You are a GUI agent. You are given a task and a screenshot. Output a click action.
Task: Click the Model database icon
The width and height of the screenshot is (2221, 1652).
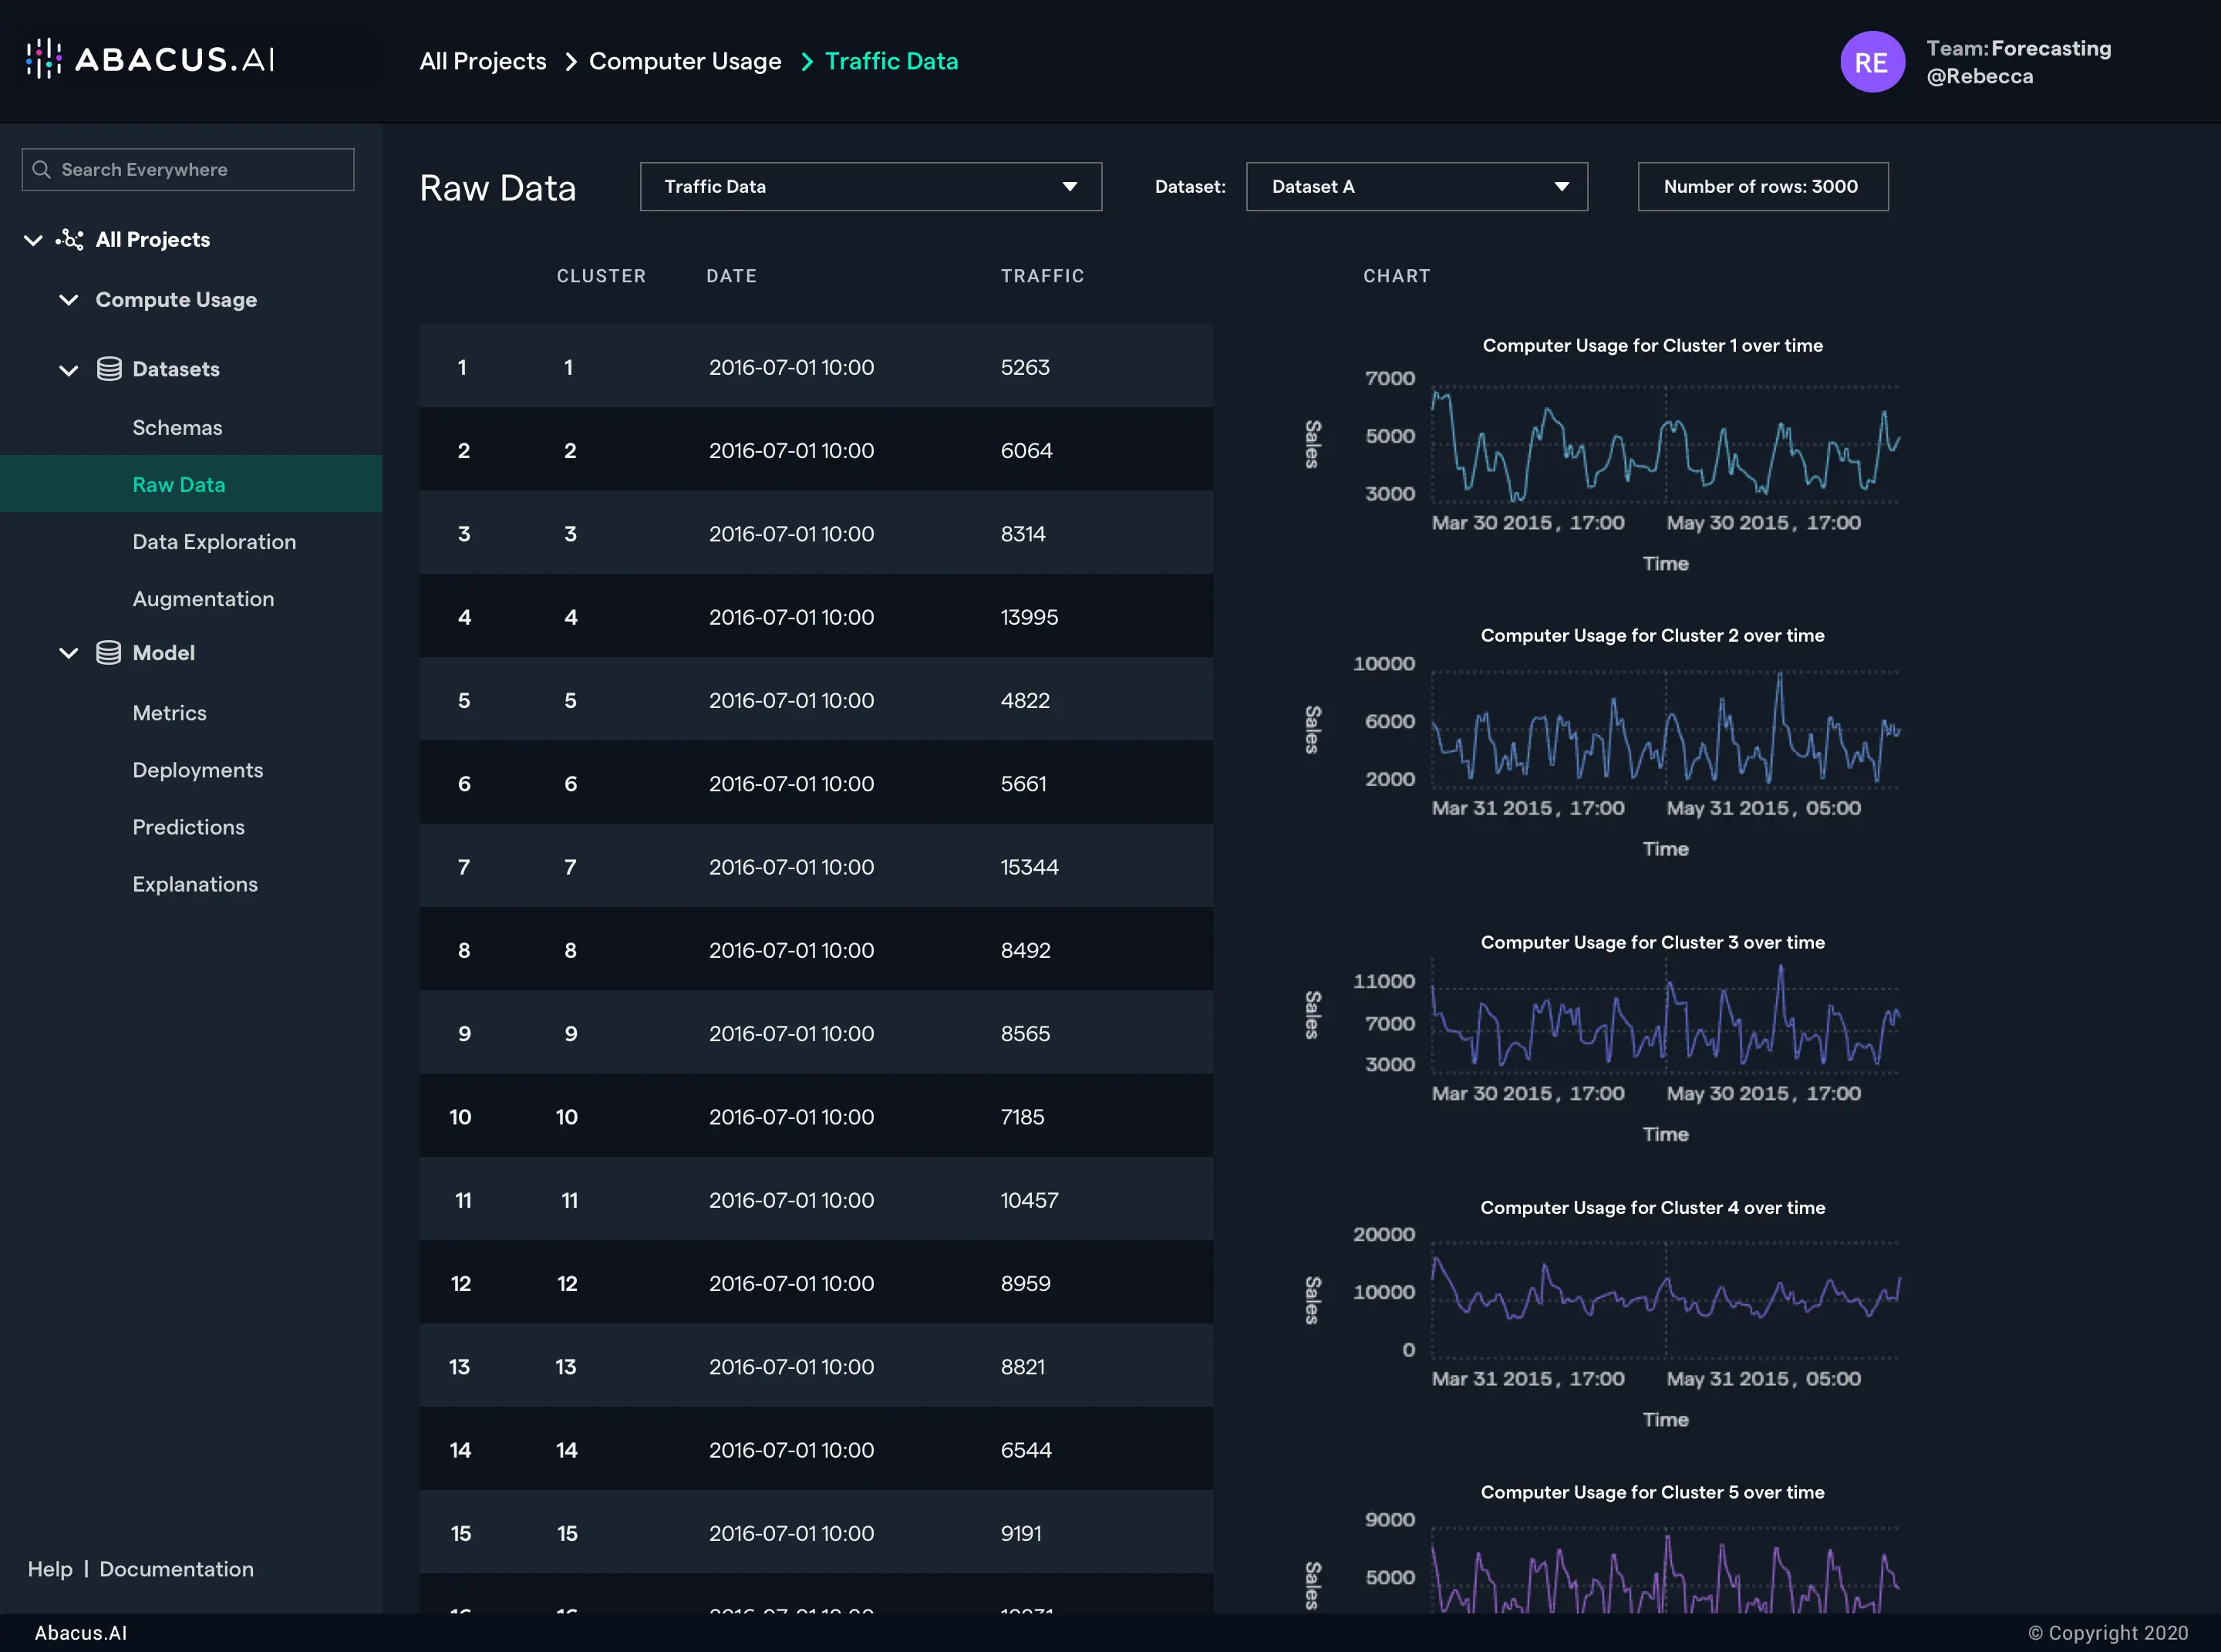tap(109, 653)
